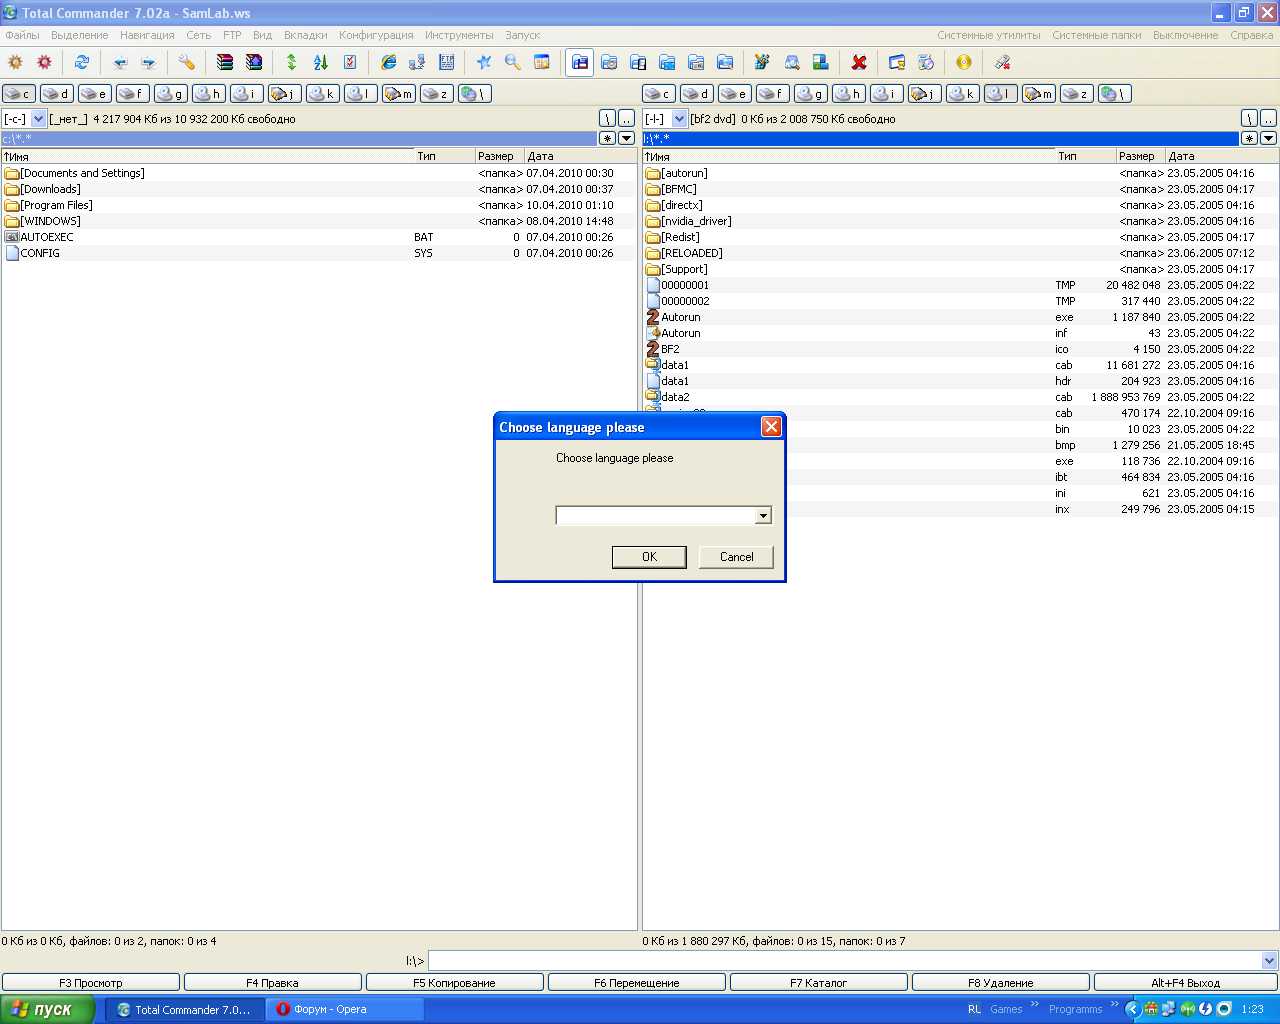1280x1024 pixels.
Task: Open the wrench configuration toolbar icon
Action: [x=187, y=62]
